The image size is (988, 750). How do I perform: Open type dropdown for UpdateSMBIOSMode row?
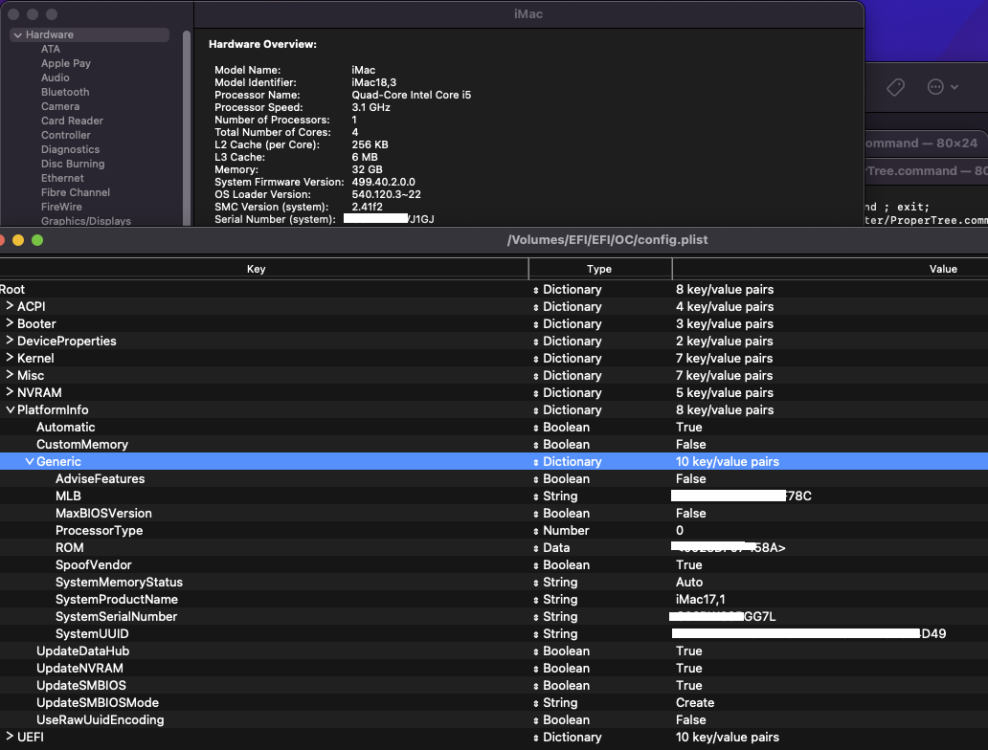[x=536, y=703]
